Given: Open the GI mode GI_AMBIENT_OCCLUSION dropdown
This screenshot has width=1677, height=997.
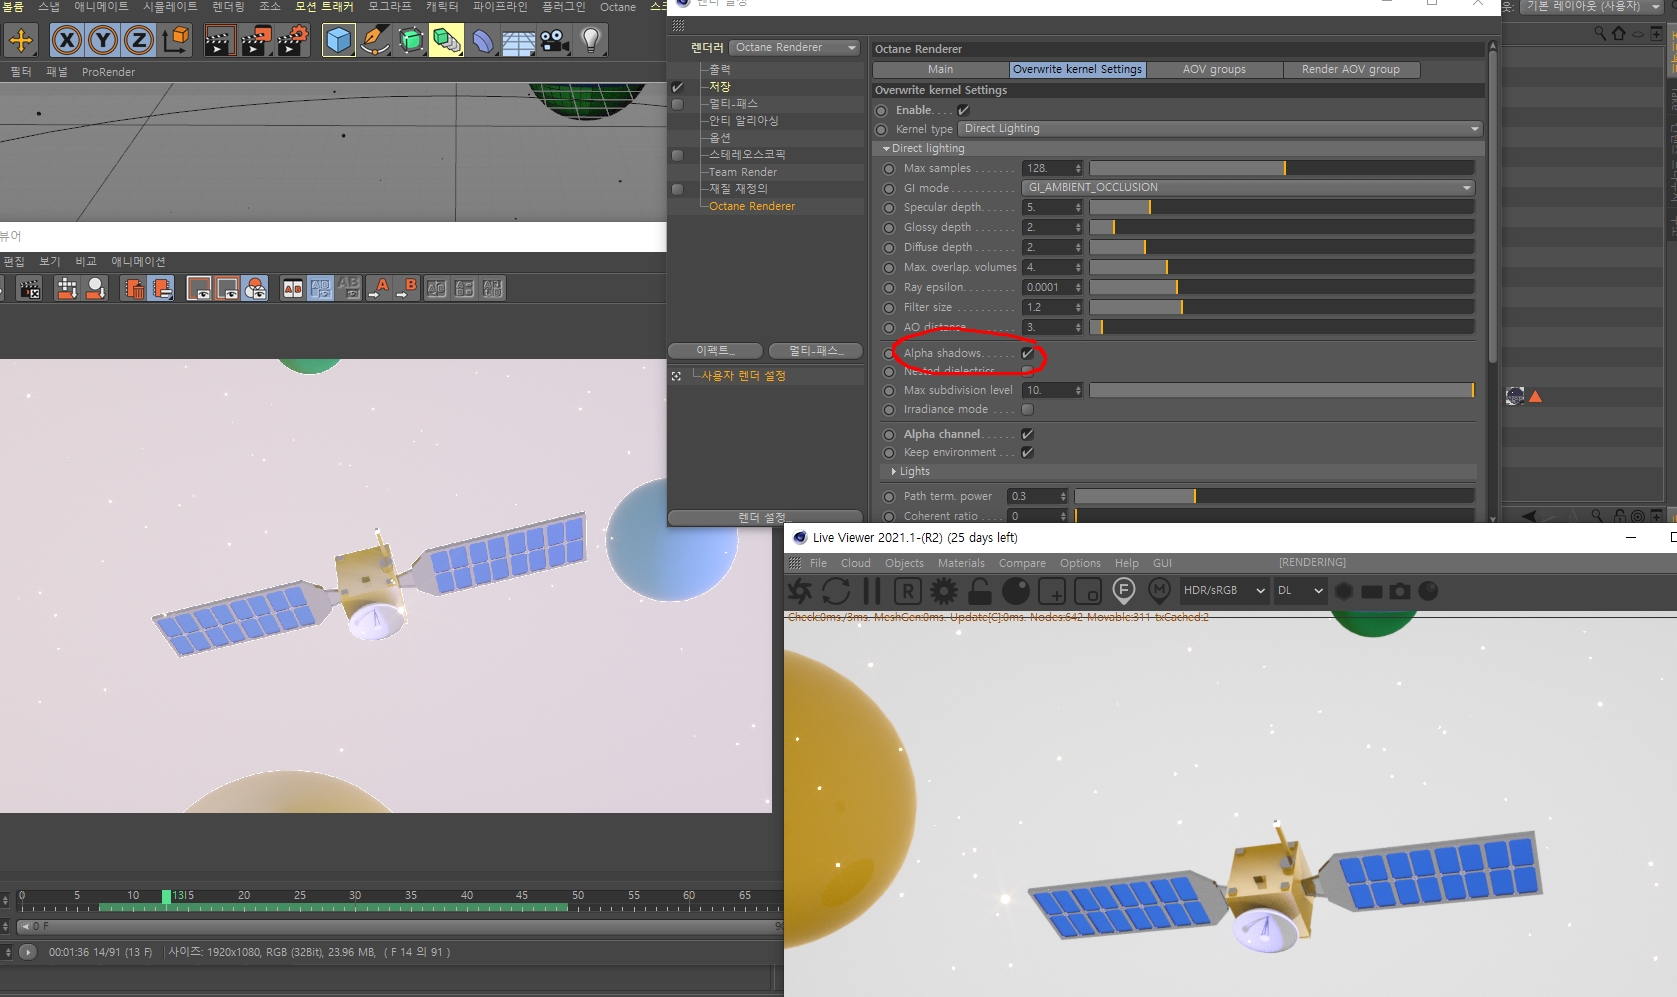Looking at the screenshot, I should pos(1248,187).
